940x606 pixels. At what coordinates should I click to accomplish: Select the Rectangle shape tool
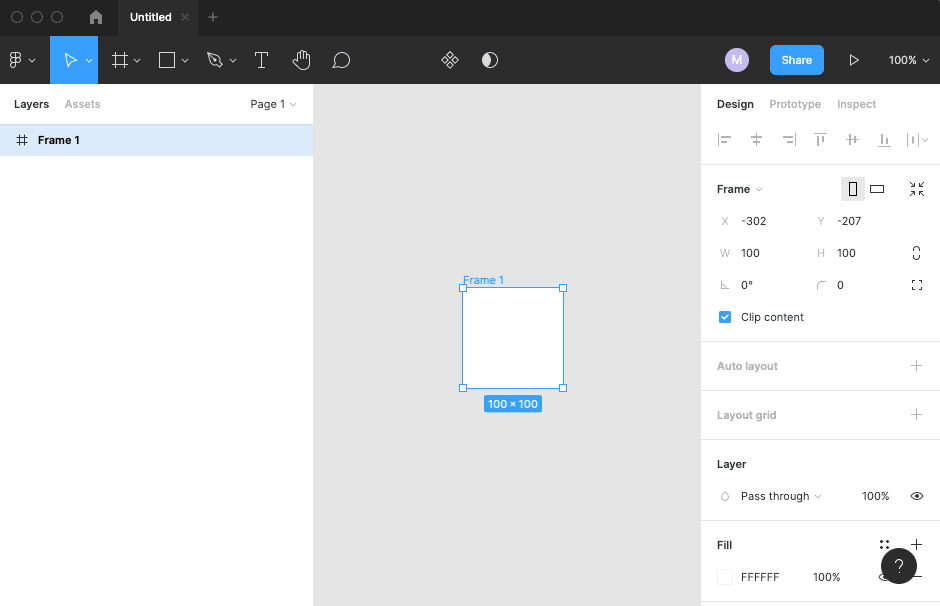tap(167, 60)
